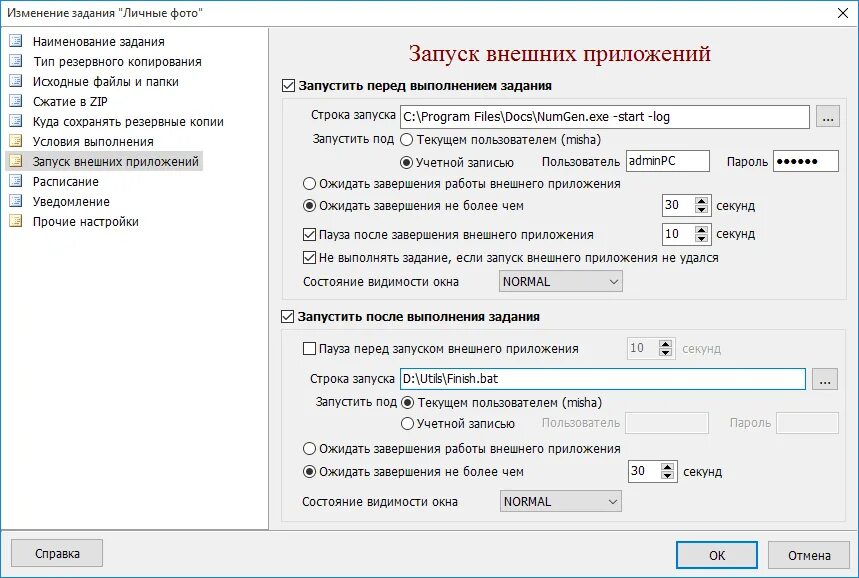Click the Пользователь field containing adminPC
Screen dimensions: 859x578
point(668,161)
